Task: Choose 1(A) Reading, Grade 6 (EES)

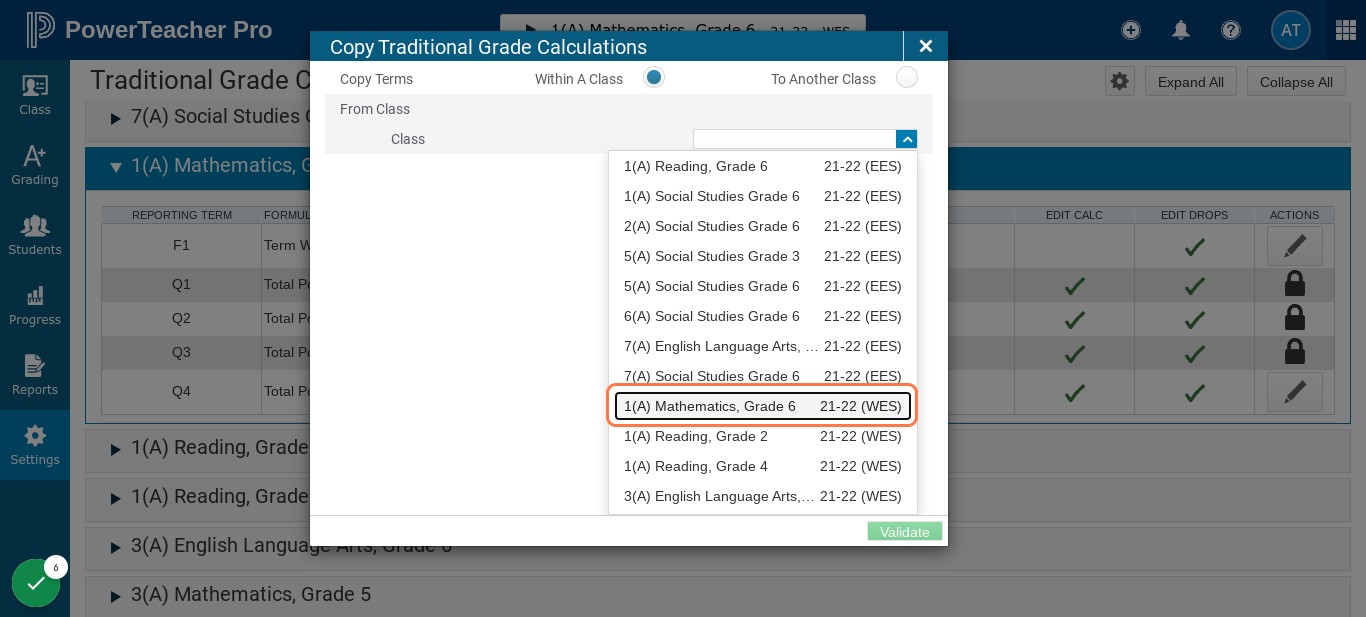Action: [x=763, y=166]
